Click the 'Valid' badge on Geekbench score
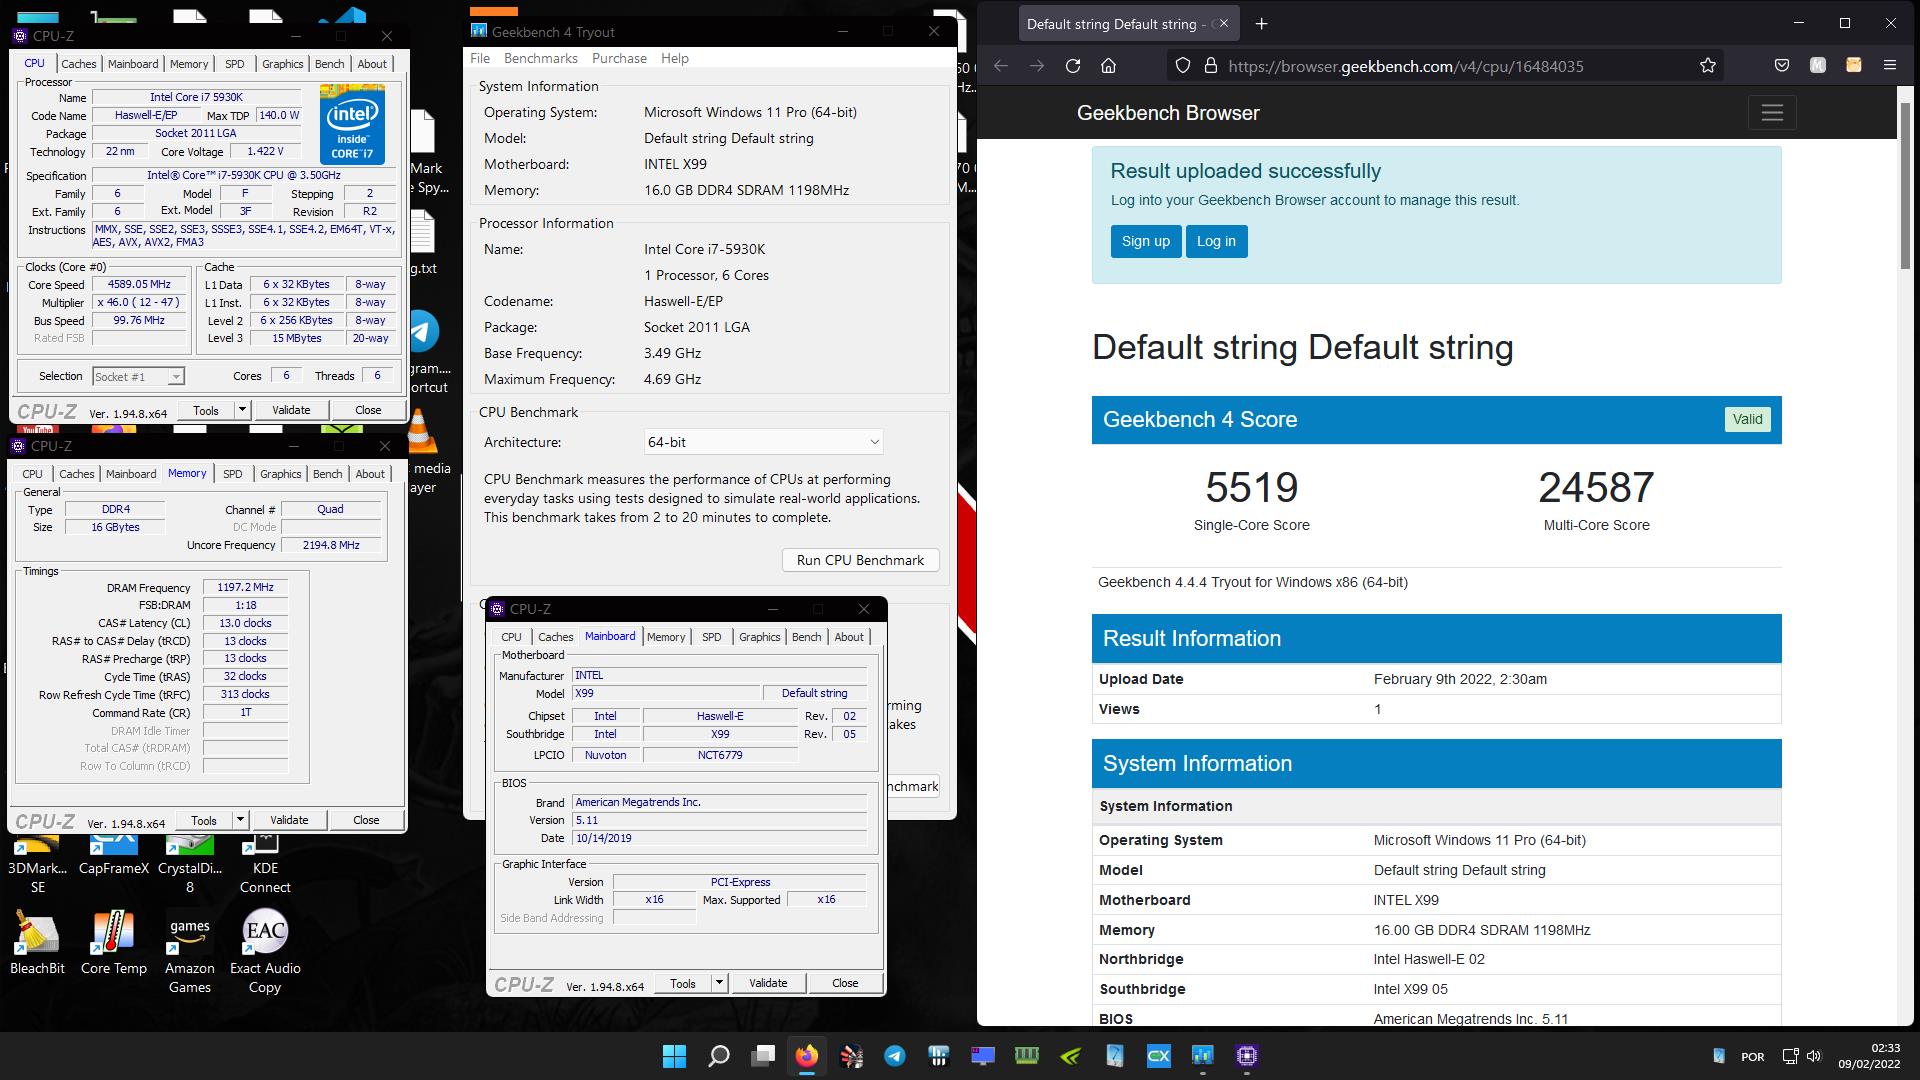This screenshot has height=1080, width=1920. pos(1747,419)
